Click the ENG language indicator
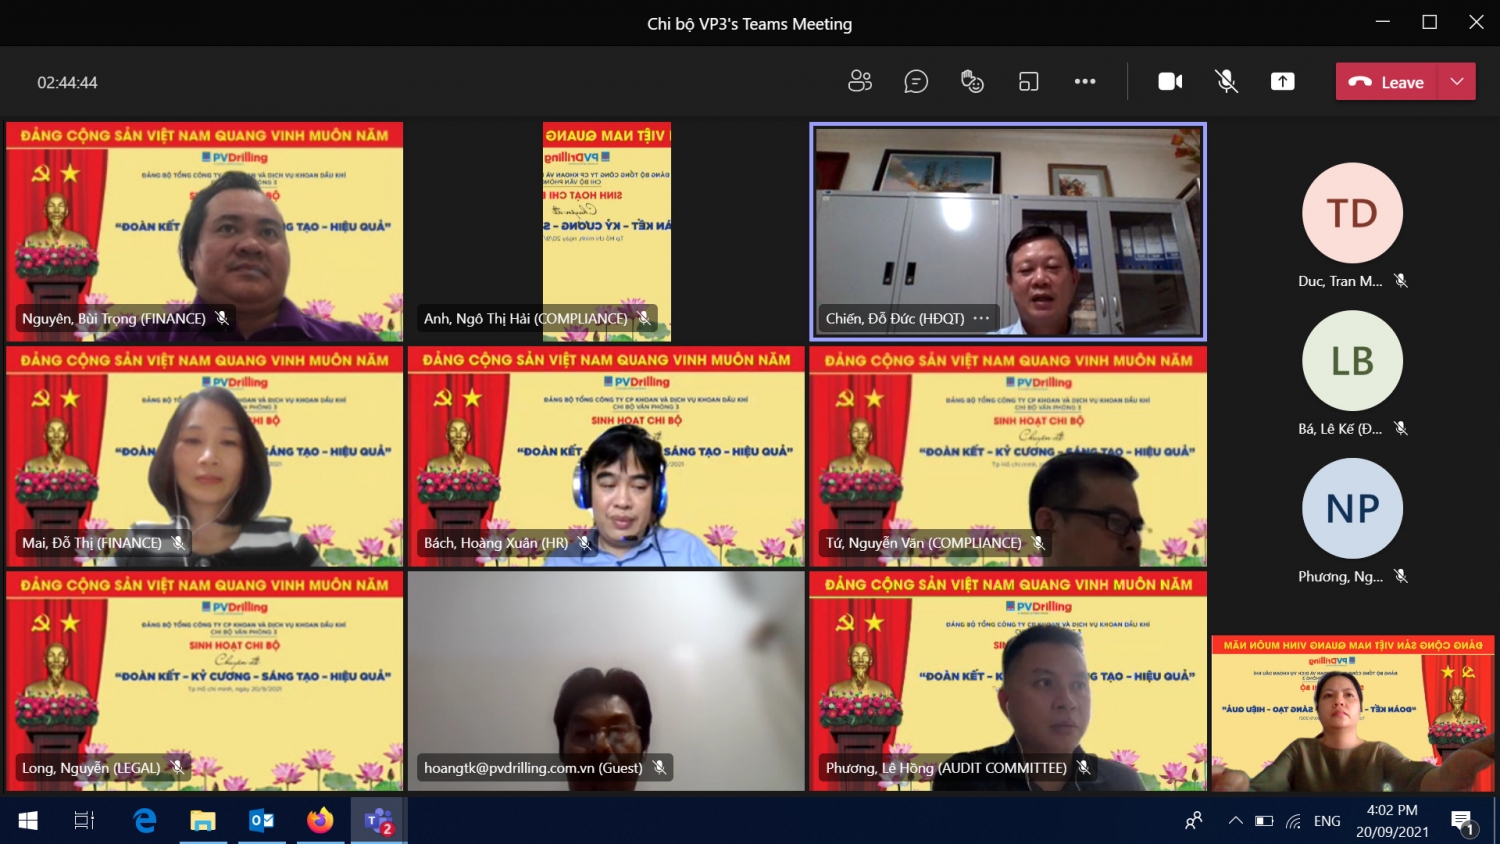This screenshot has width=1500, height=844. pyautogui.click(x=1327, y=821)
